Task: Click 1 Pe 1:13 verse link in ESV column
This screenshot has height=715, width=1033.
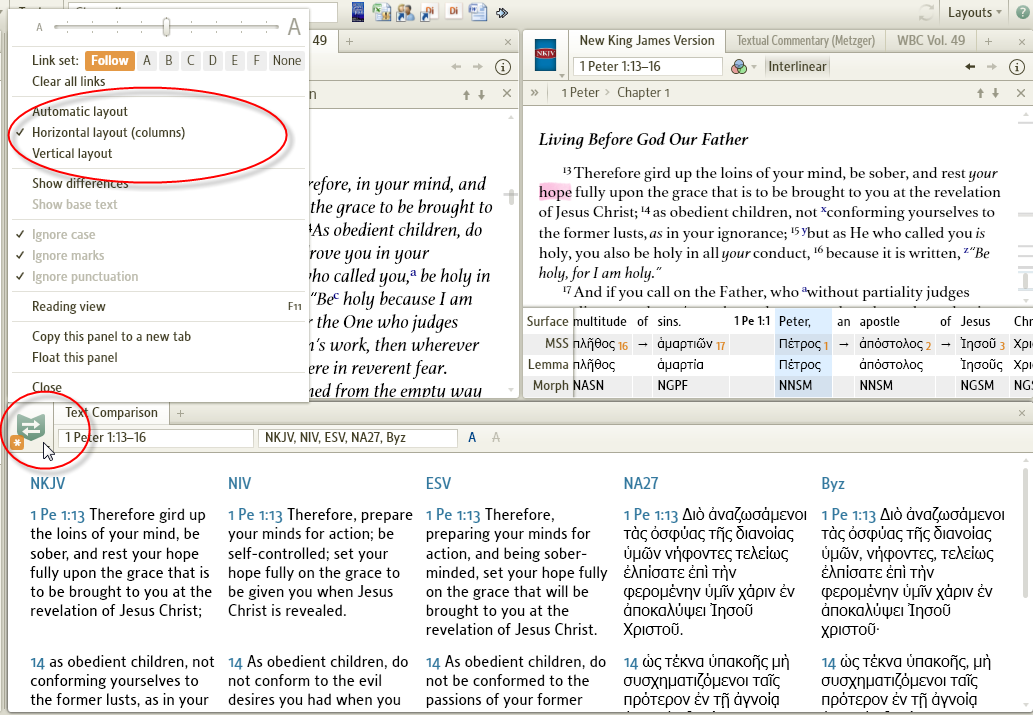Action: coord(453,515)
